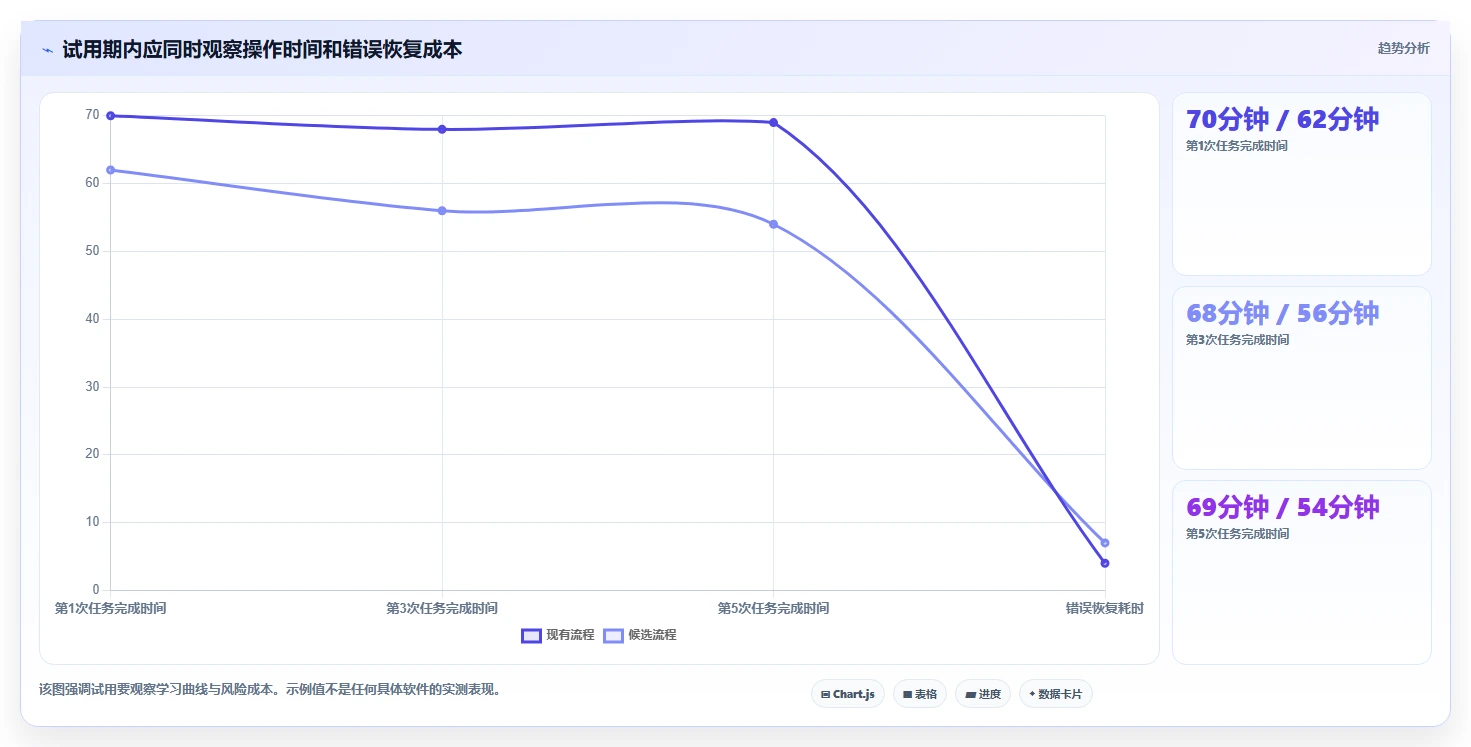Click the 现有流程 point above 错误恢复耗时
Screen dimensions: 1471x747
click(1105, 563)
